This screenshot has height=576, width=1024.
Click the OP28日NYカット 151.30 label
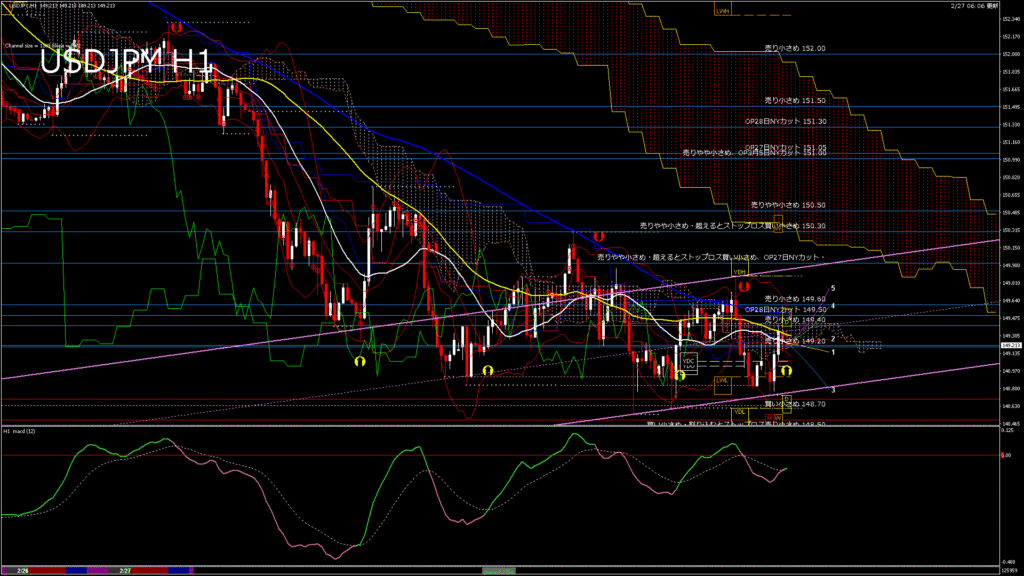(785, 120)
